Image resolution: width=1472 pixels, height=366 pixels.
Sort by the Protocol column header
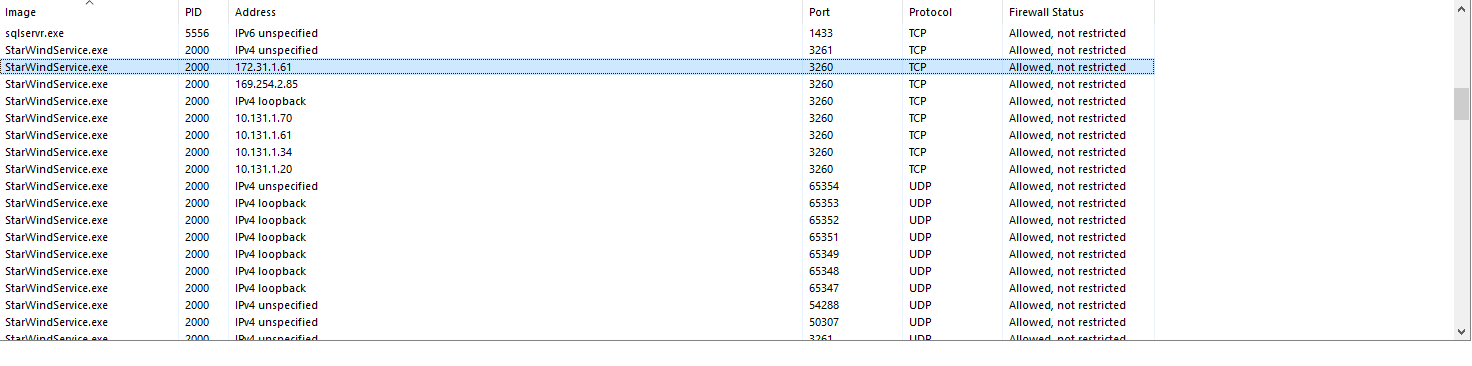[952, 12]
